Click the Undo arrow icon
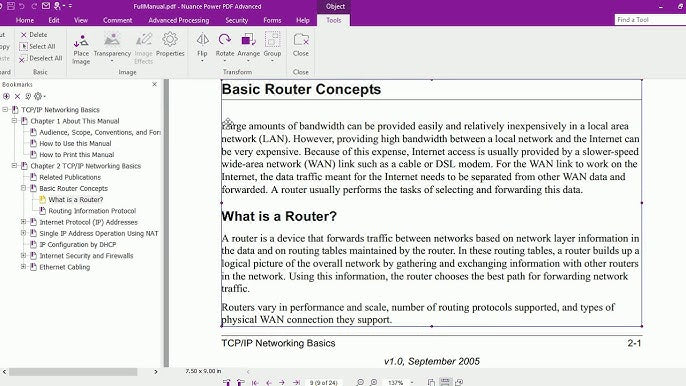Image resolution: width=686 pixels, height=386 pixels. (22, 6)
